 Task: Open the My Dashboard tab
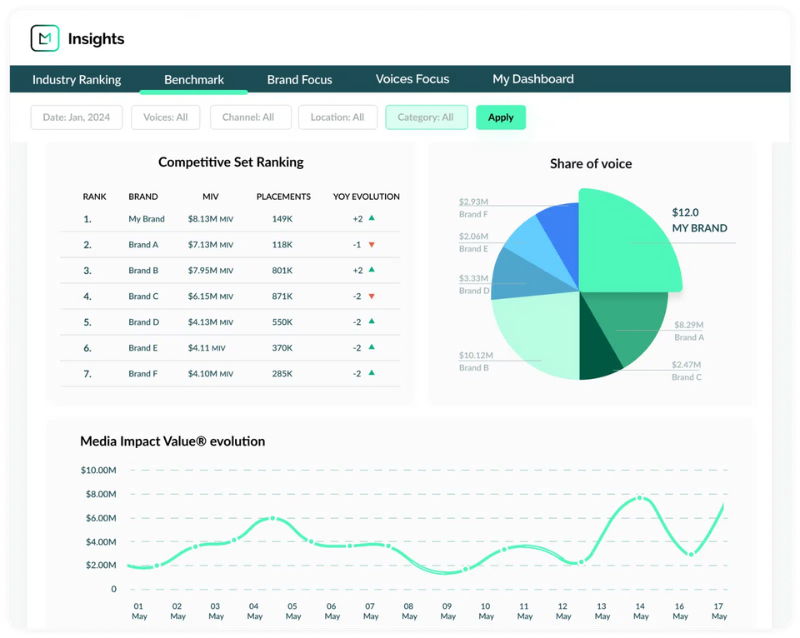point(533,79)
